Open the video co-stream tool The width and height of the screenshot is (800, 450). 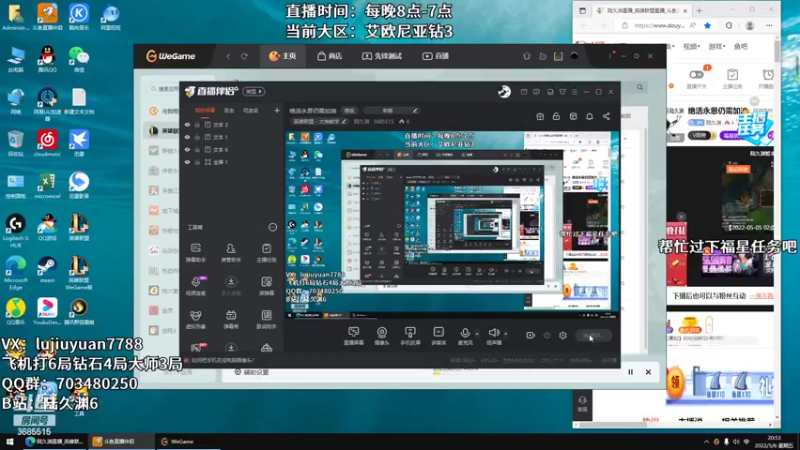coord(195,286)
